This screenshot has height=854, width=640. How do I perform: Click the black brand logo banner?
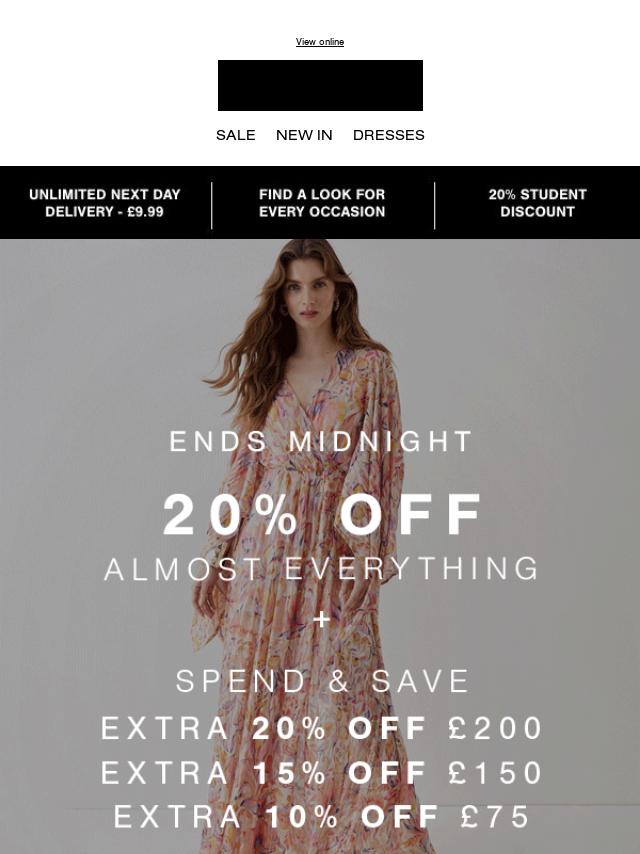320,86
